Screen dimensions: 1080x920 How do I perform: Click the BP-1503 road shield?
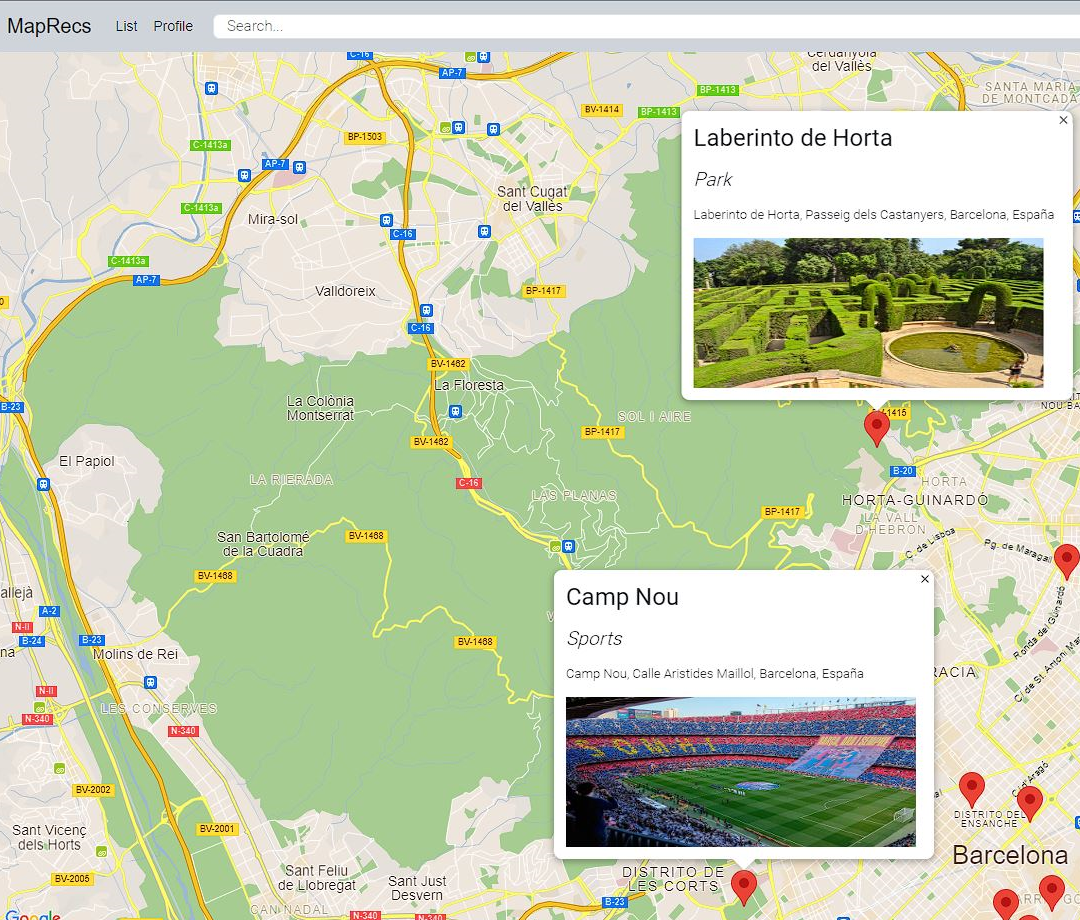point(364,137)
